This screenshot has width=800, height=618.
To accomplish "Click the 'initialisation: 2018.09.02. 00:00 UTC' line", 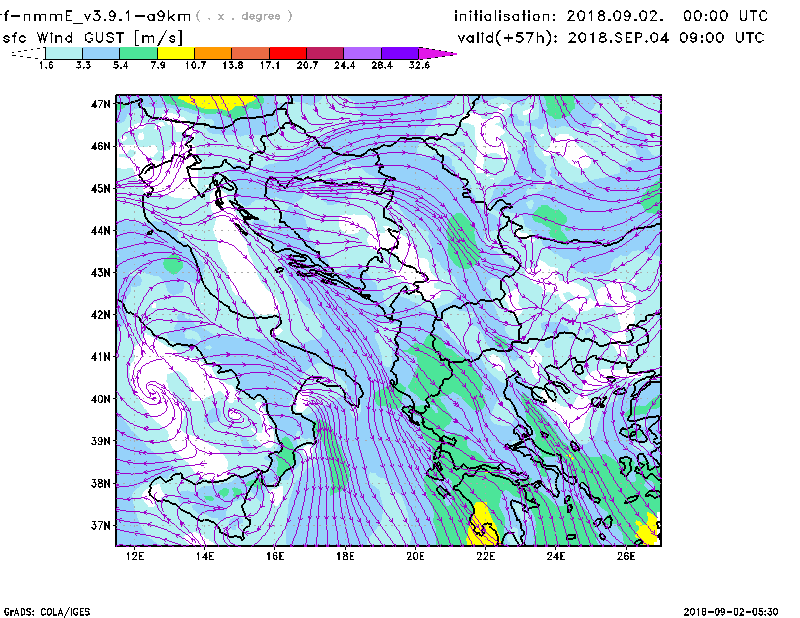I will tap(611, 16).
